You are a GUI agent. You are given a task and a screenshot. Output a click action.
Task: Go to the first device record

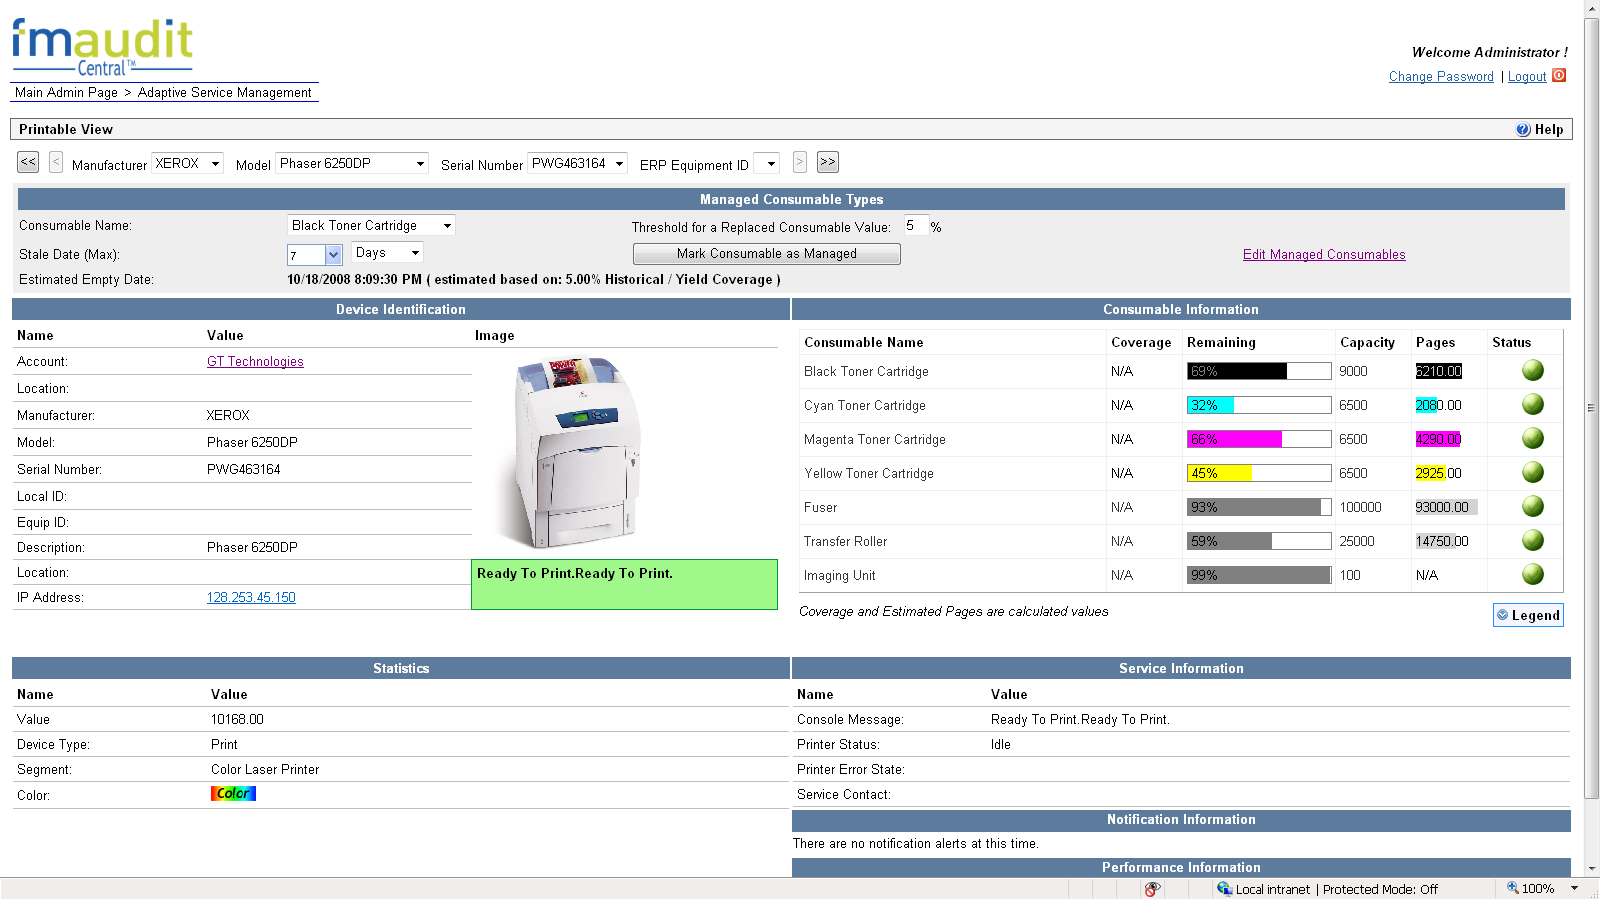pos(28,162)
